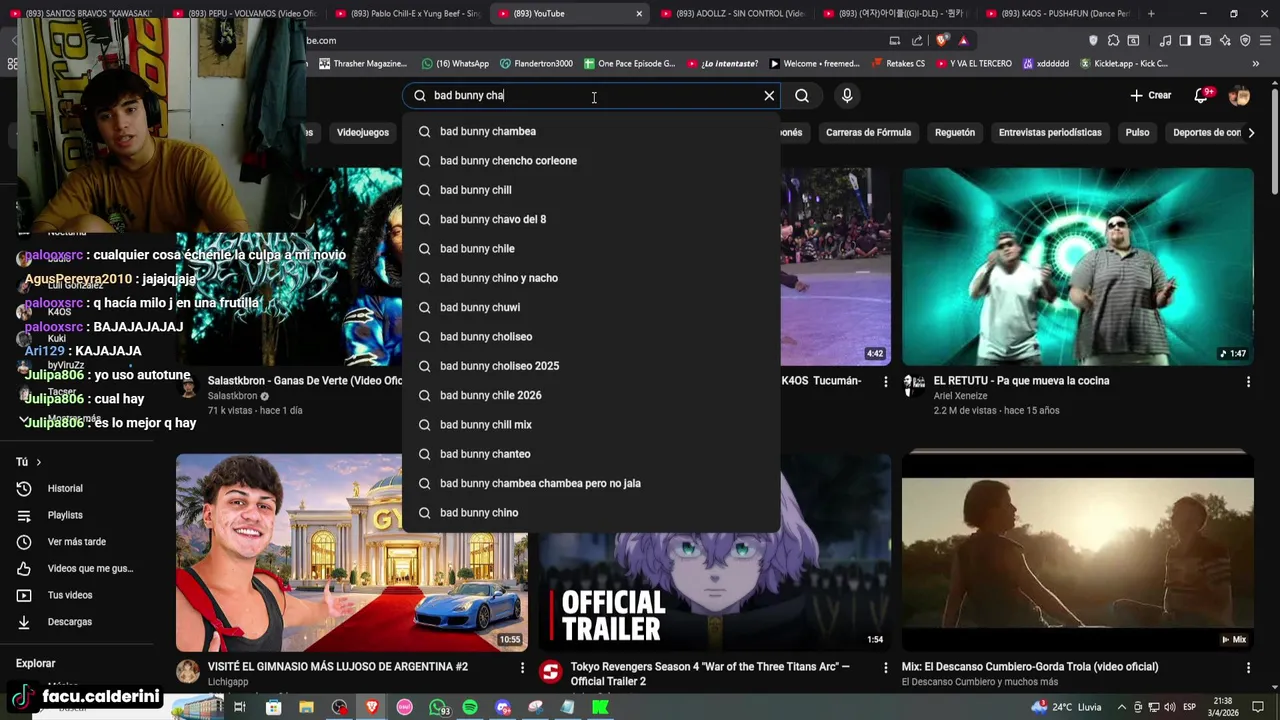1280x720 pixels.
Task: Open WhatsApp from the taskbar
Action: [x=438, y=707]
